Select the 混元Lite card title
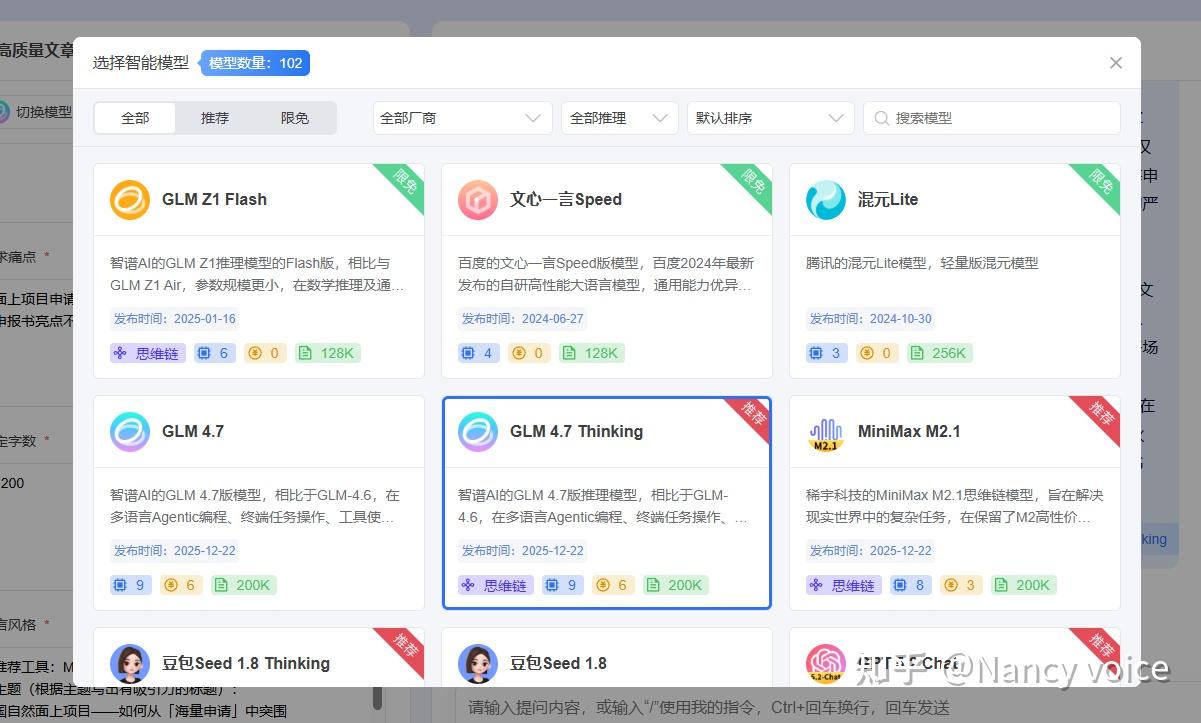 pyautogui.click(x=888, y=200)
